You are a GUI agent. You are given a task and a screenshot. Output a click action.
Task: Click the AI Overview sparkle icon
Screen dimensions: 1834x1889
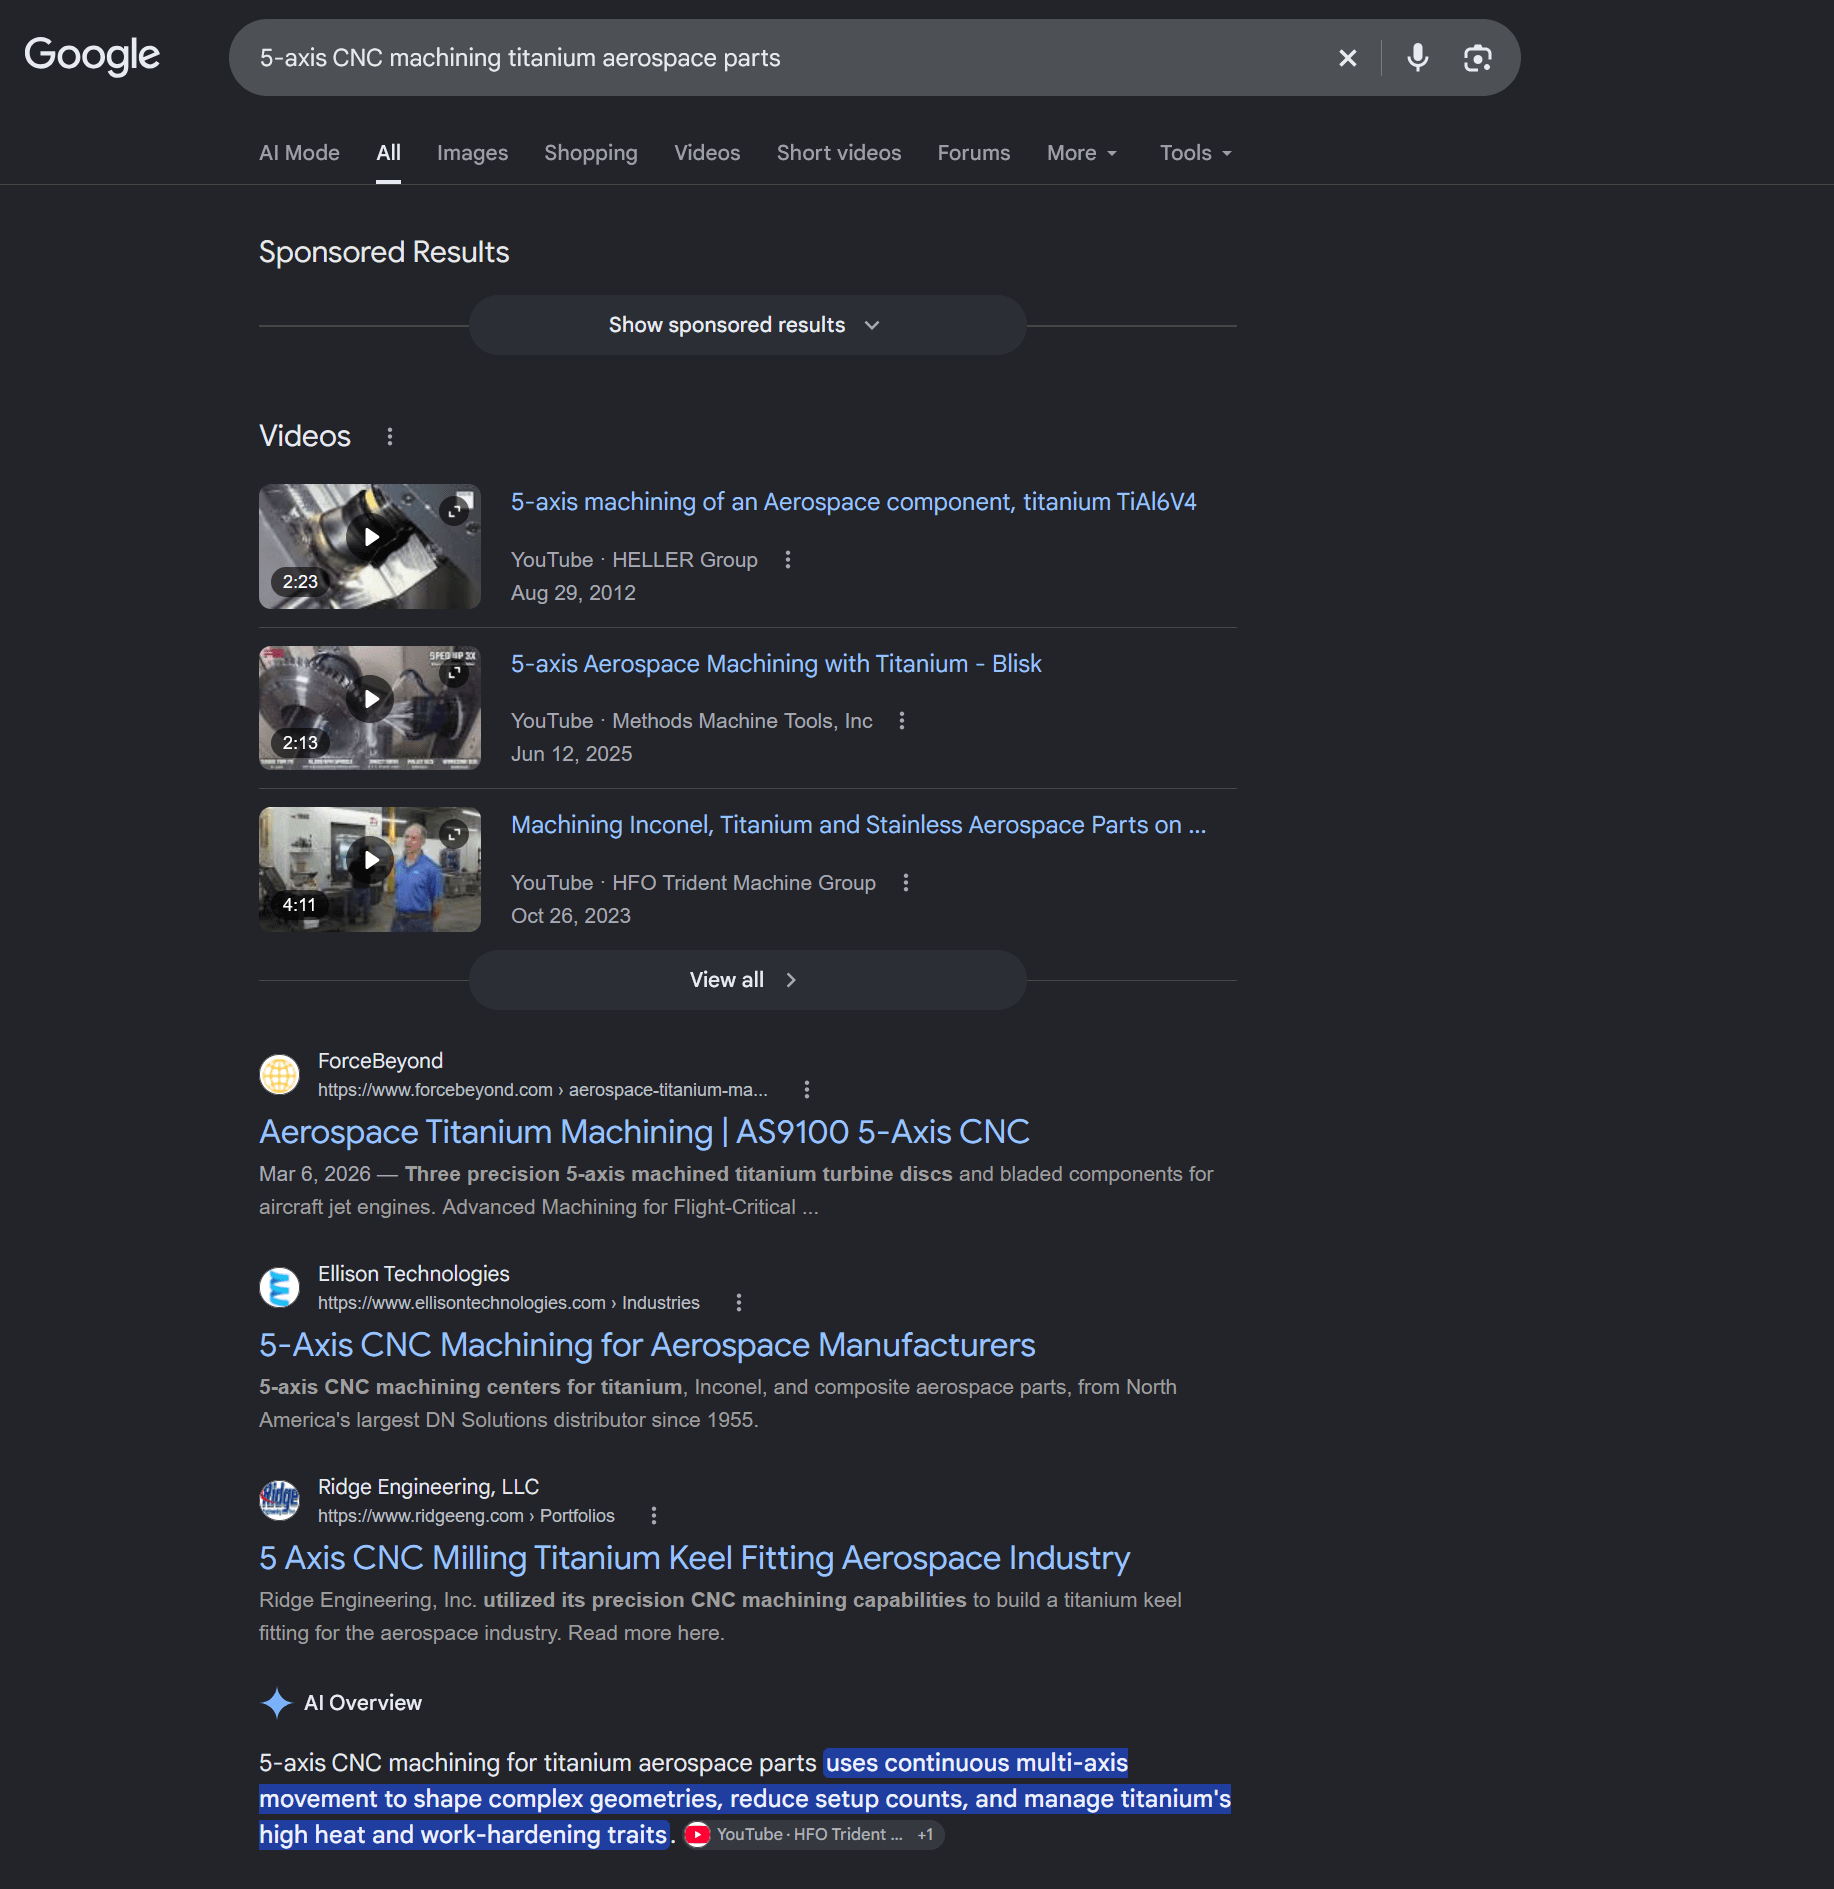pyautogui.click(x=276, y=1703)
